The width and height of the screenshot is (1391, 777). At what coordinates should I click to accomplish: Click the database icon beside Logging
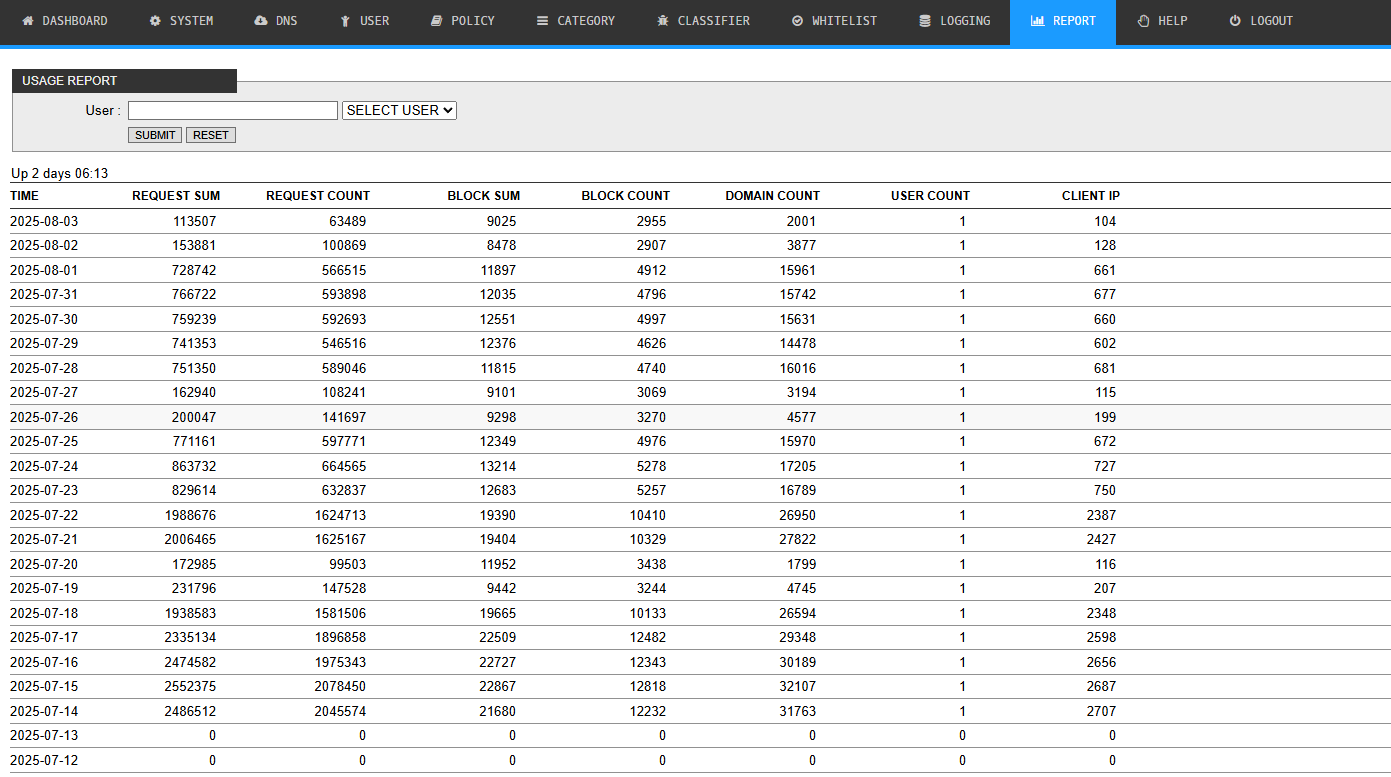point(925,21)
